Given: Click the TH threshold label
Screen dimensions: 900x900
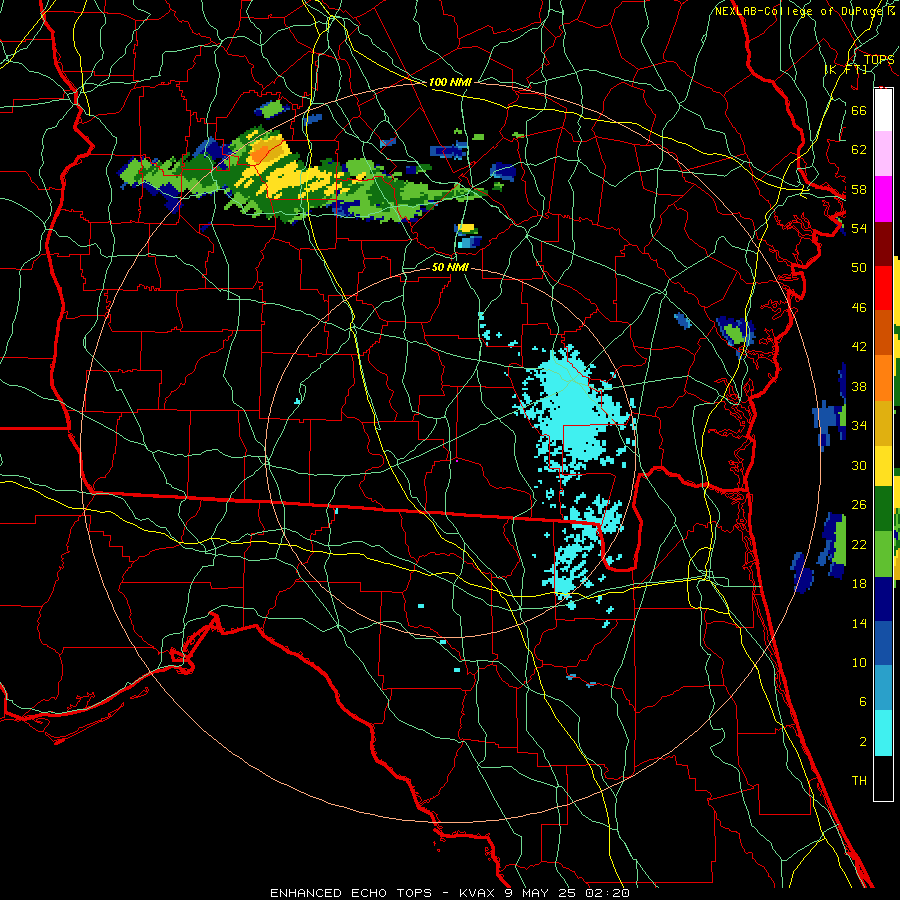Looking at the screenshot, I should pos(859,781).
